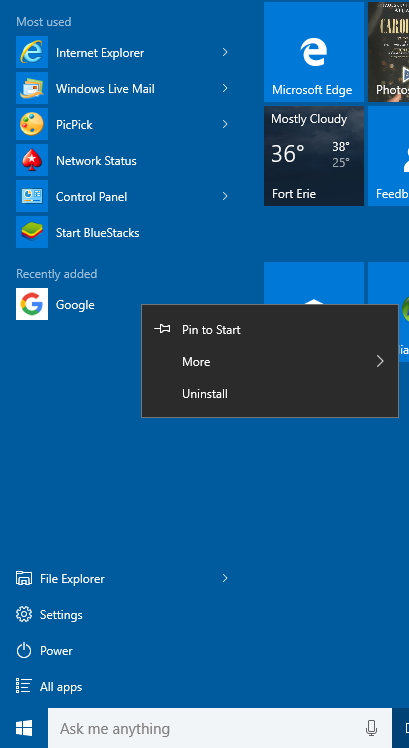Click the Ask me anything search box
409x748 pixels.
(x=220, y=728)
